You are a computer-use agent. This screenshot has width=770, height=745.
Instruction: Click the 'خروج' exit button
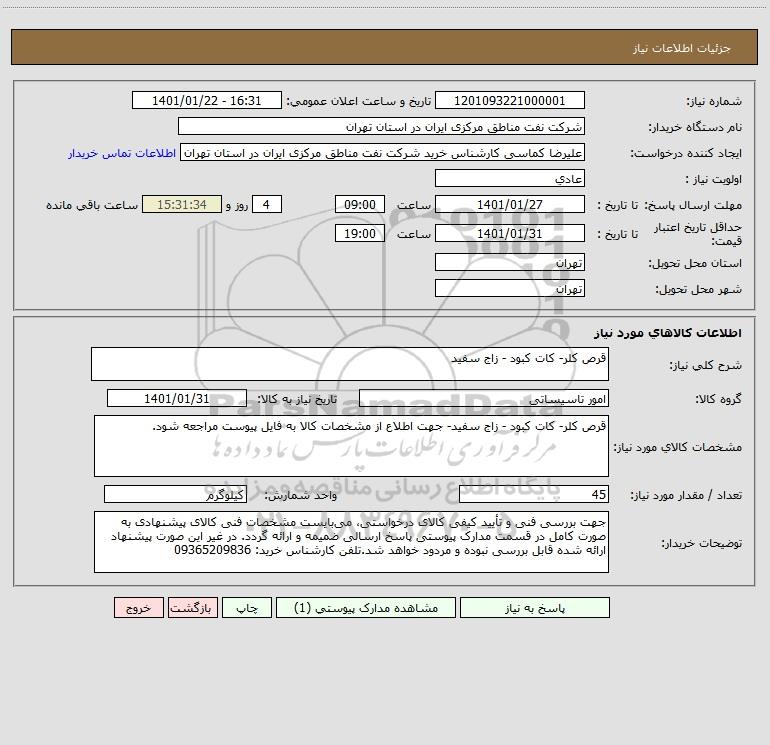pyautogui.click(x=138, y=608)
